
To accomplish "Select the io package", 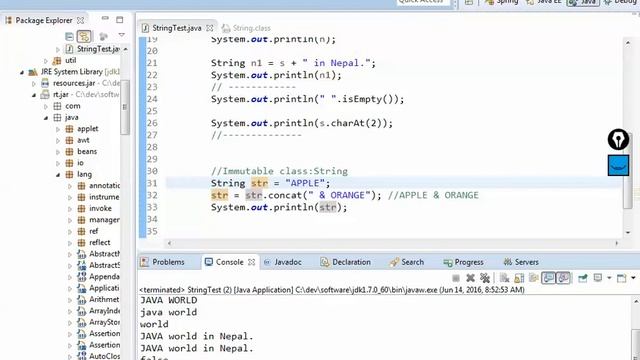I will click(80, 163).
